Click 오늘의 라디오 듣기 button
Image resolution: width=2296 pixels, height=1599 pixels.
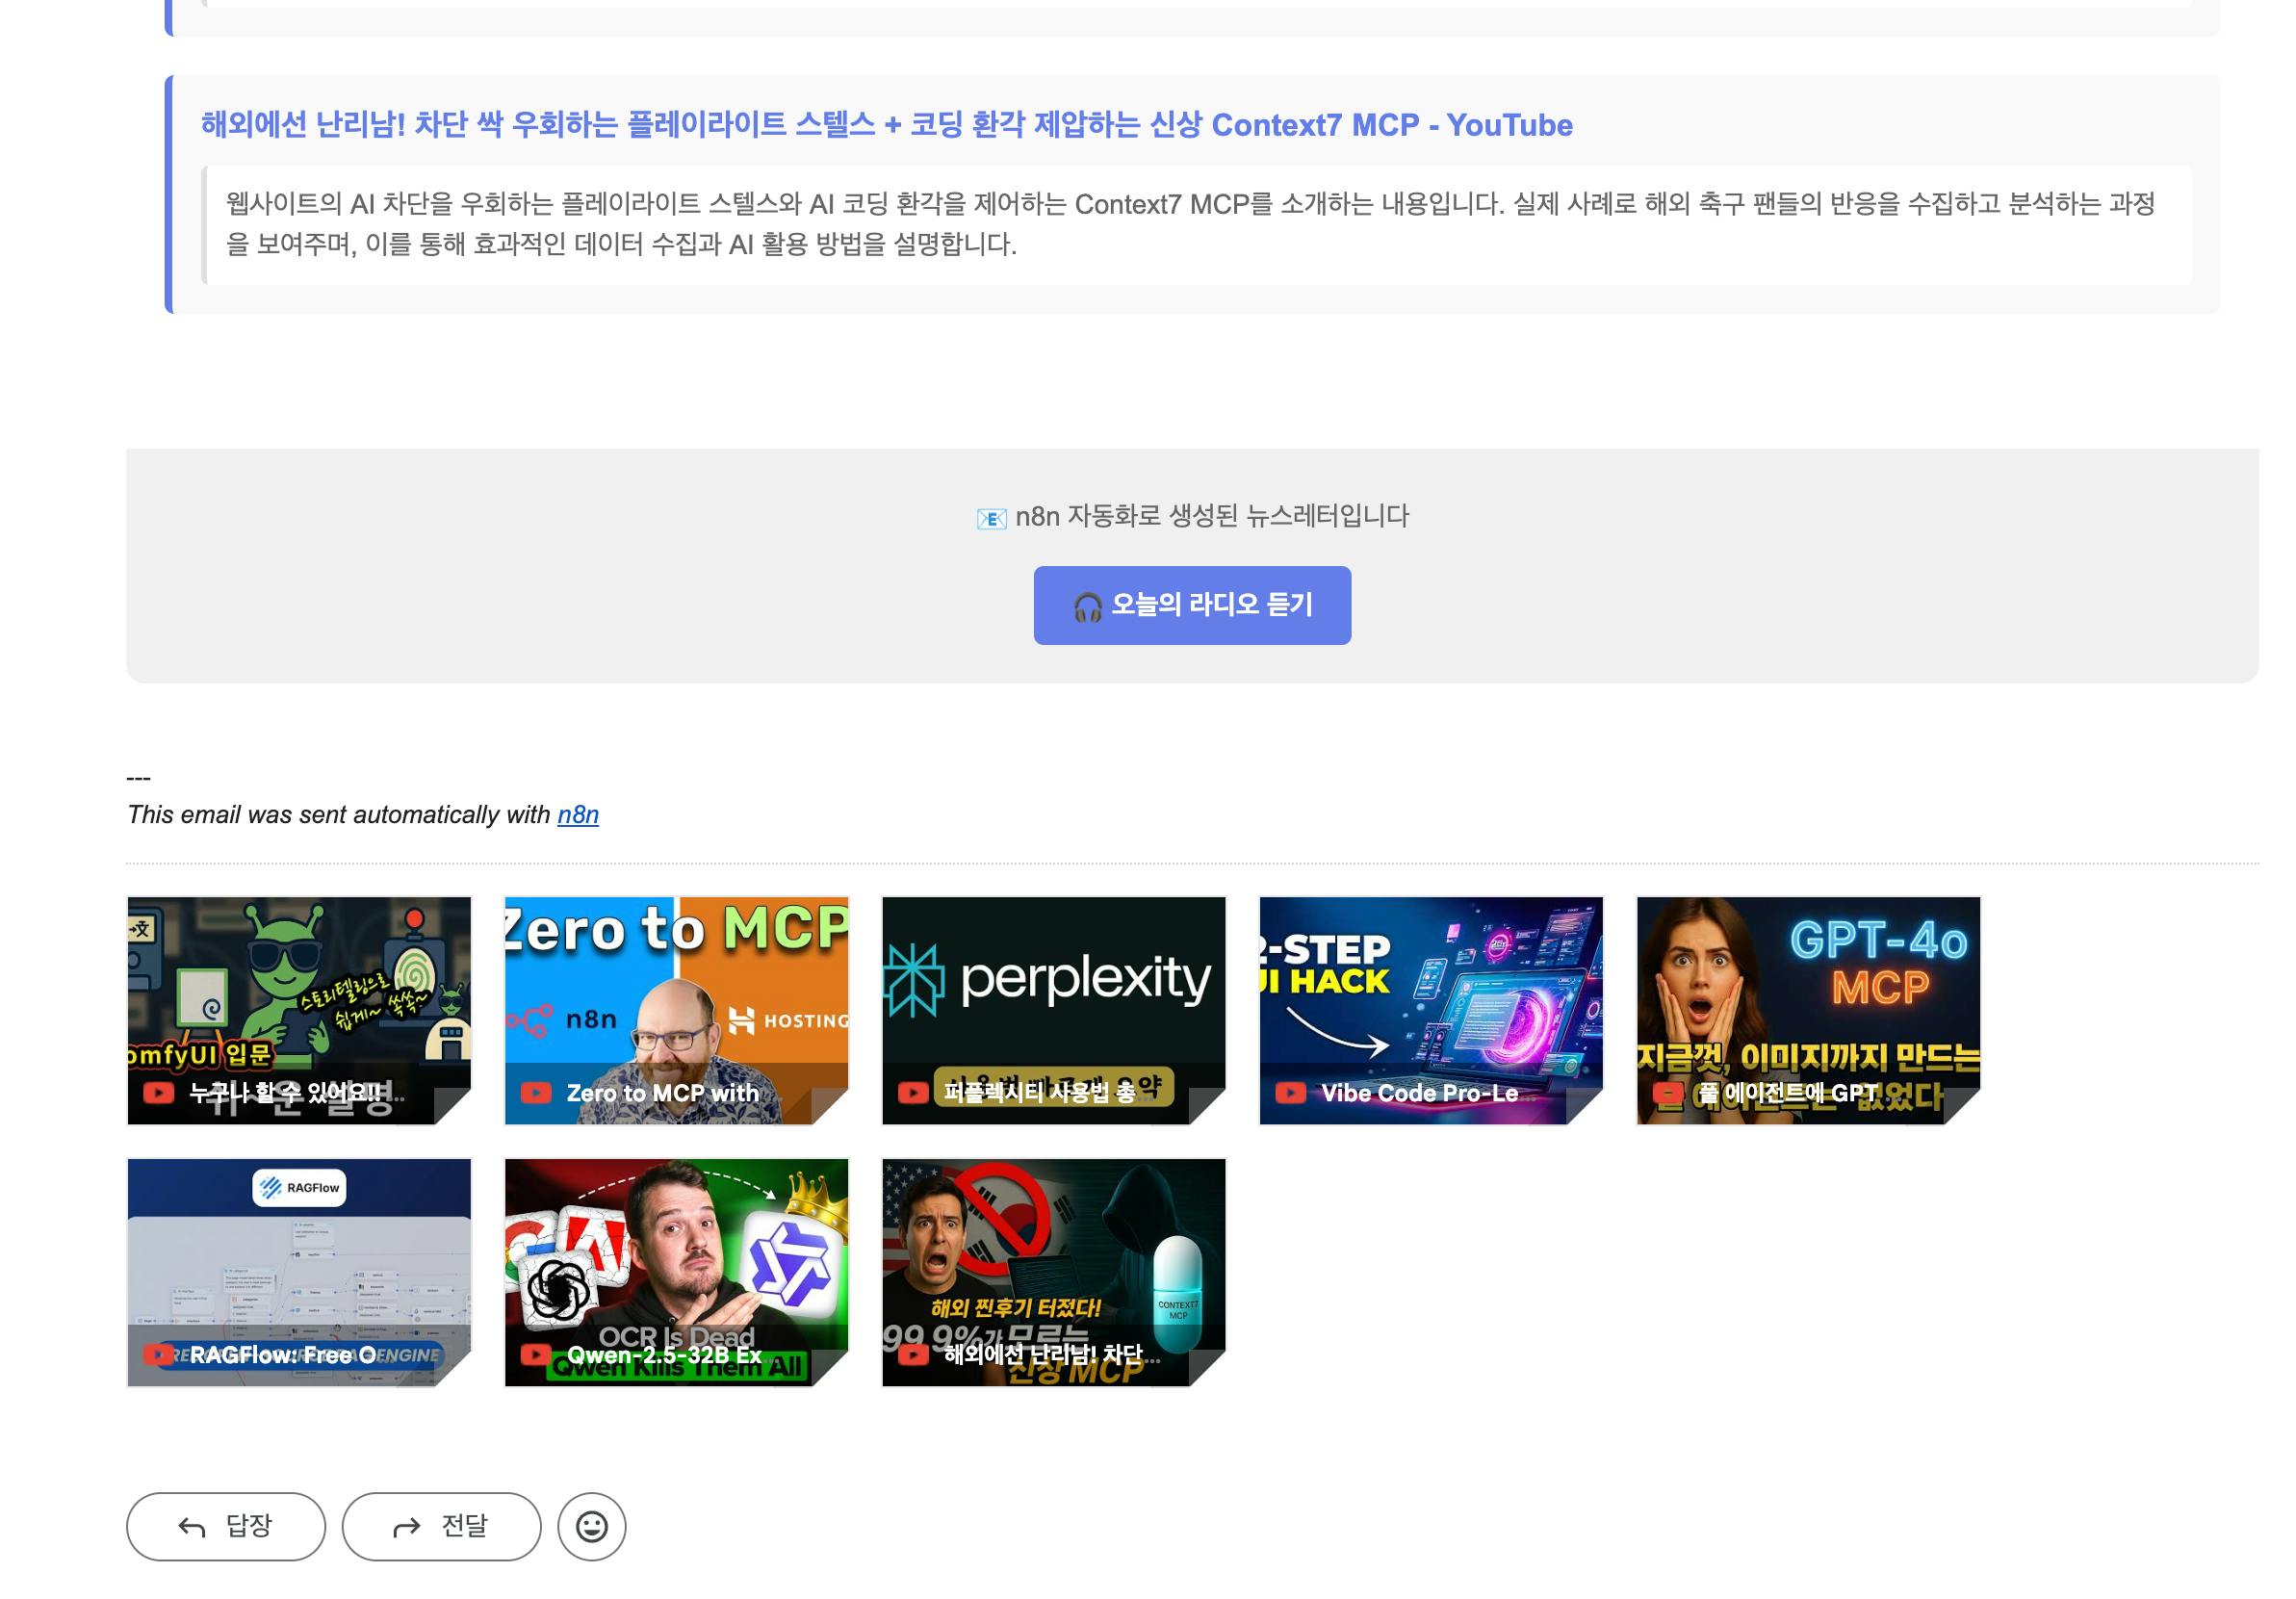coord(1191,605)
